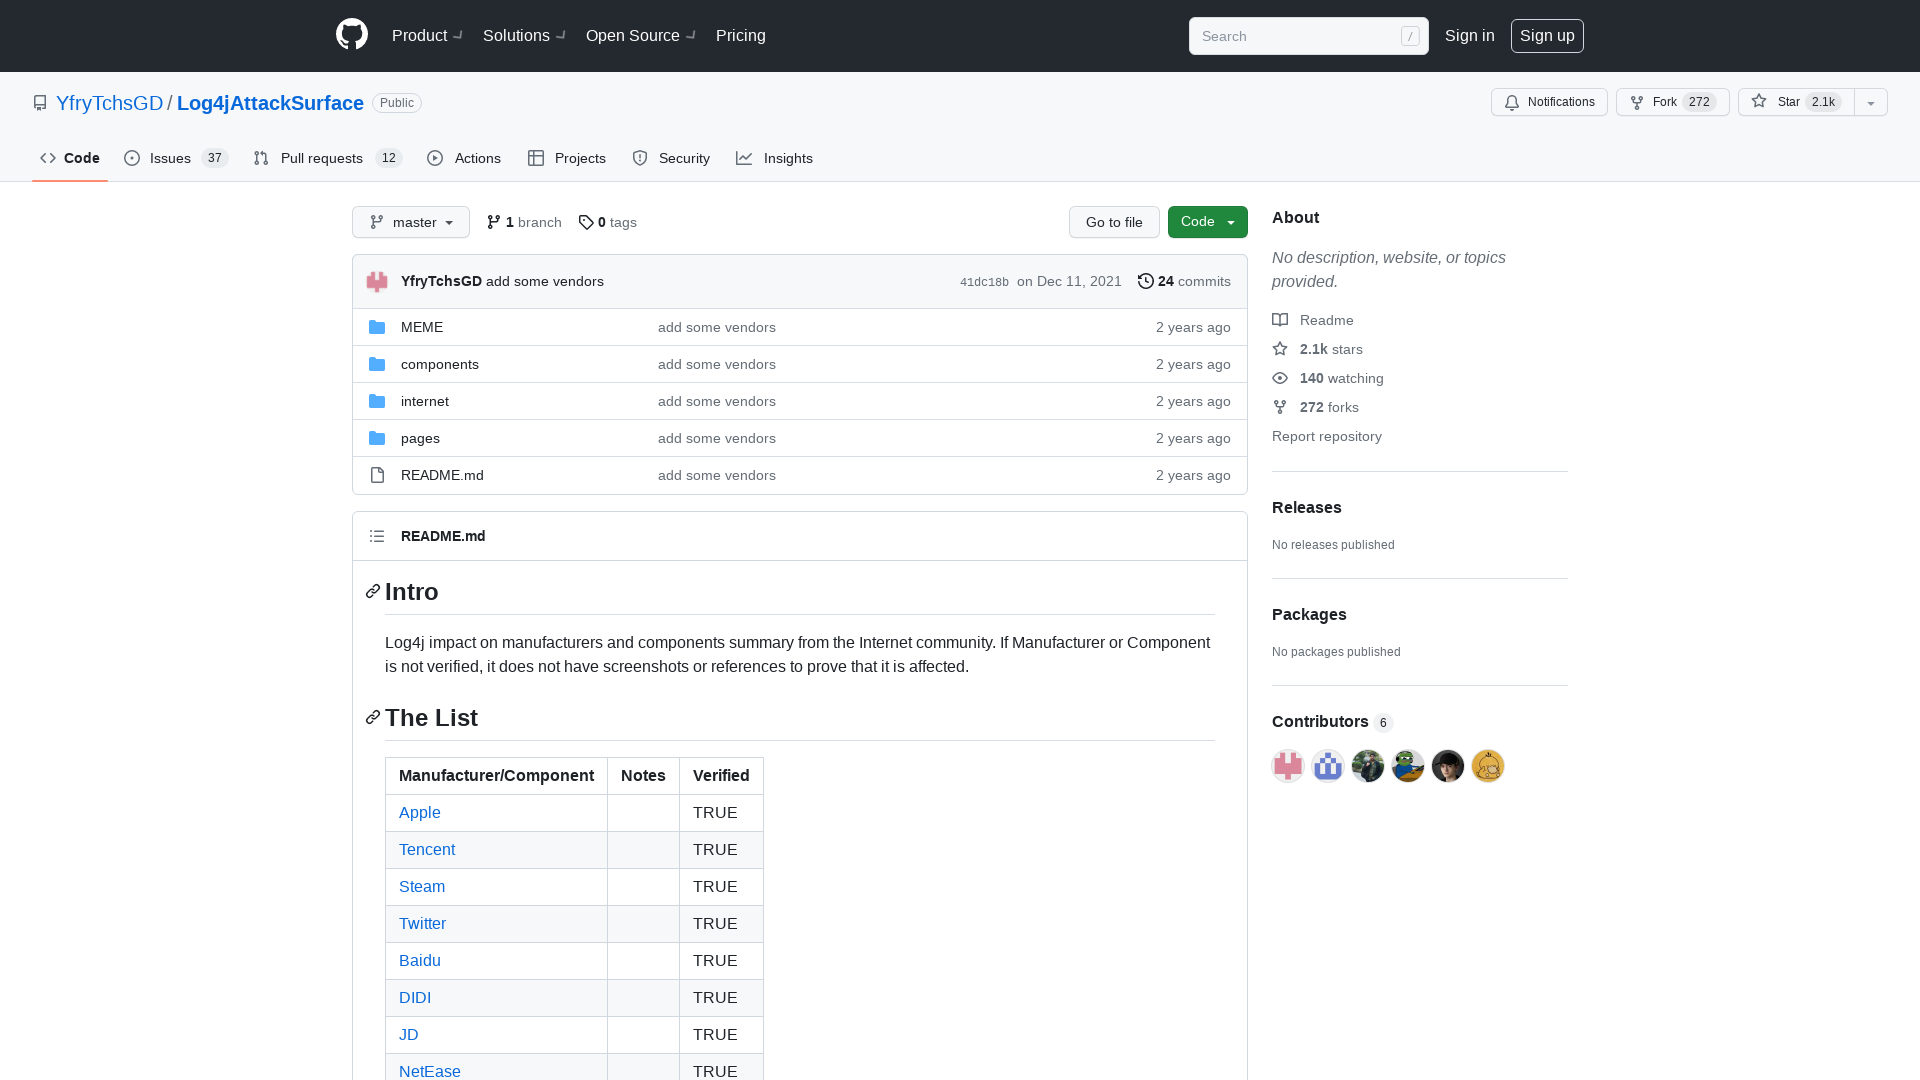Image resolution: width=1920 pixels, height=1080 pixels.
Task: Click the README.md file icon
Action: point(377,475)
